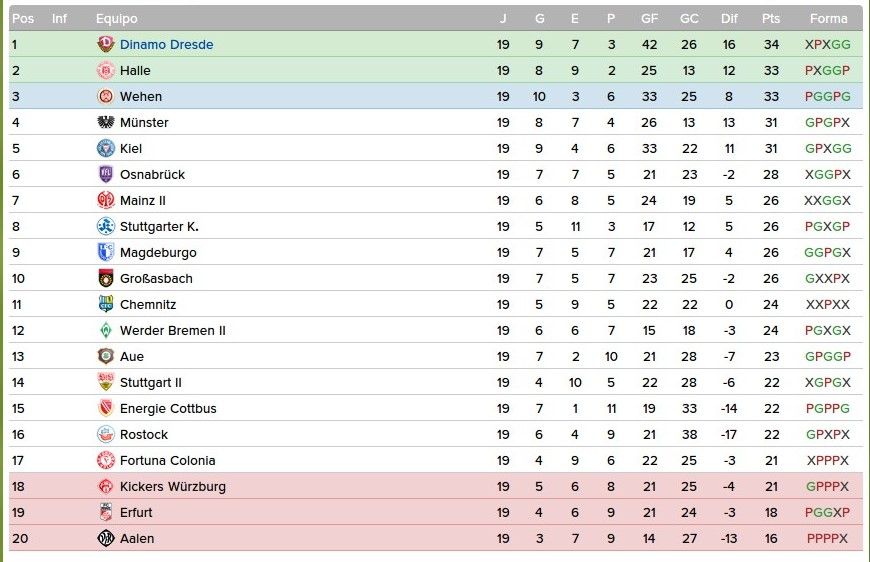Image resolution: width=870 pixels, height=562 pixels.
Task: Select the Münster eagle crest icon
Action: [105, 122]
